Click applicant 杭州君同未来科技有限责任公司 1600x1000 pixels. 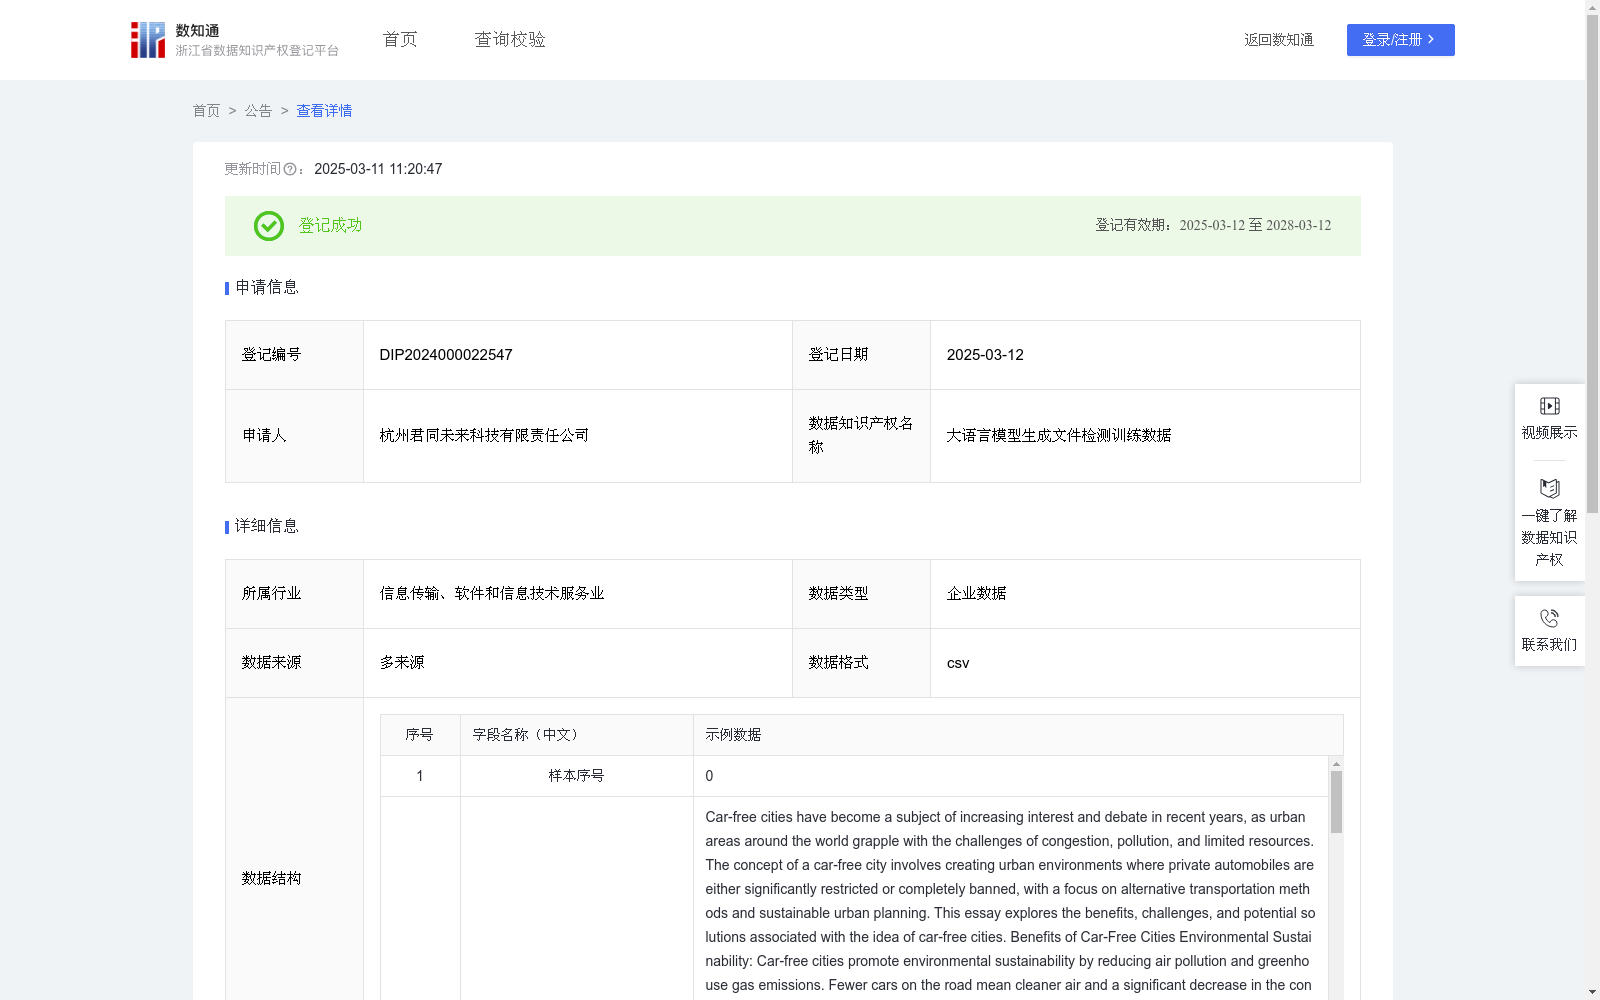point(484,436)
